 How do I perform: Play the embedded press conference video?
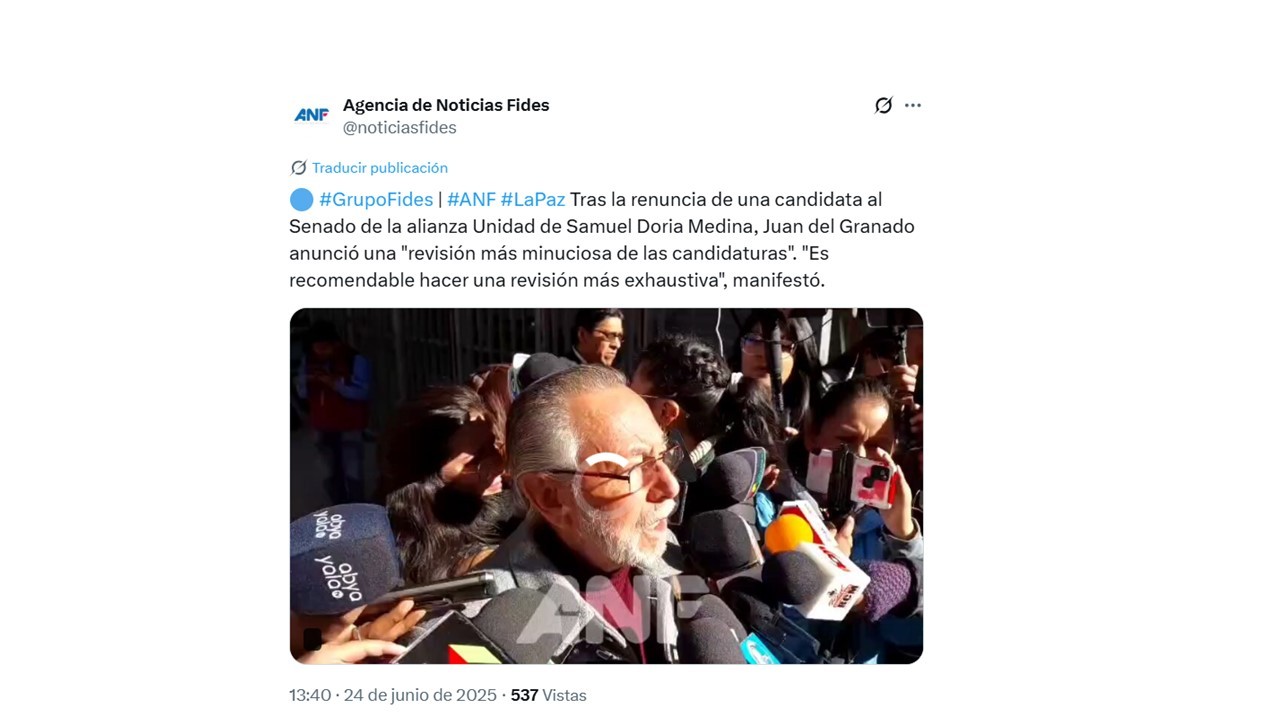point(606,486)
